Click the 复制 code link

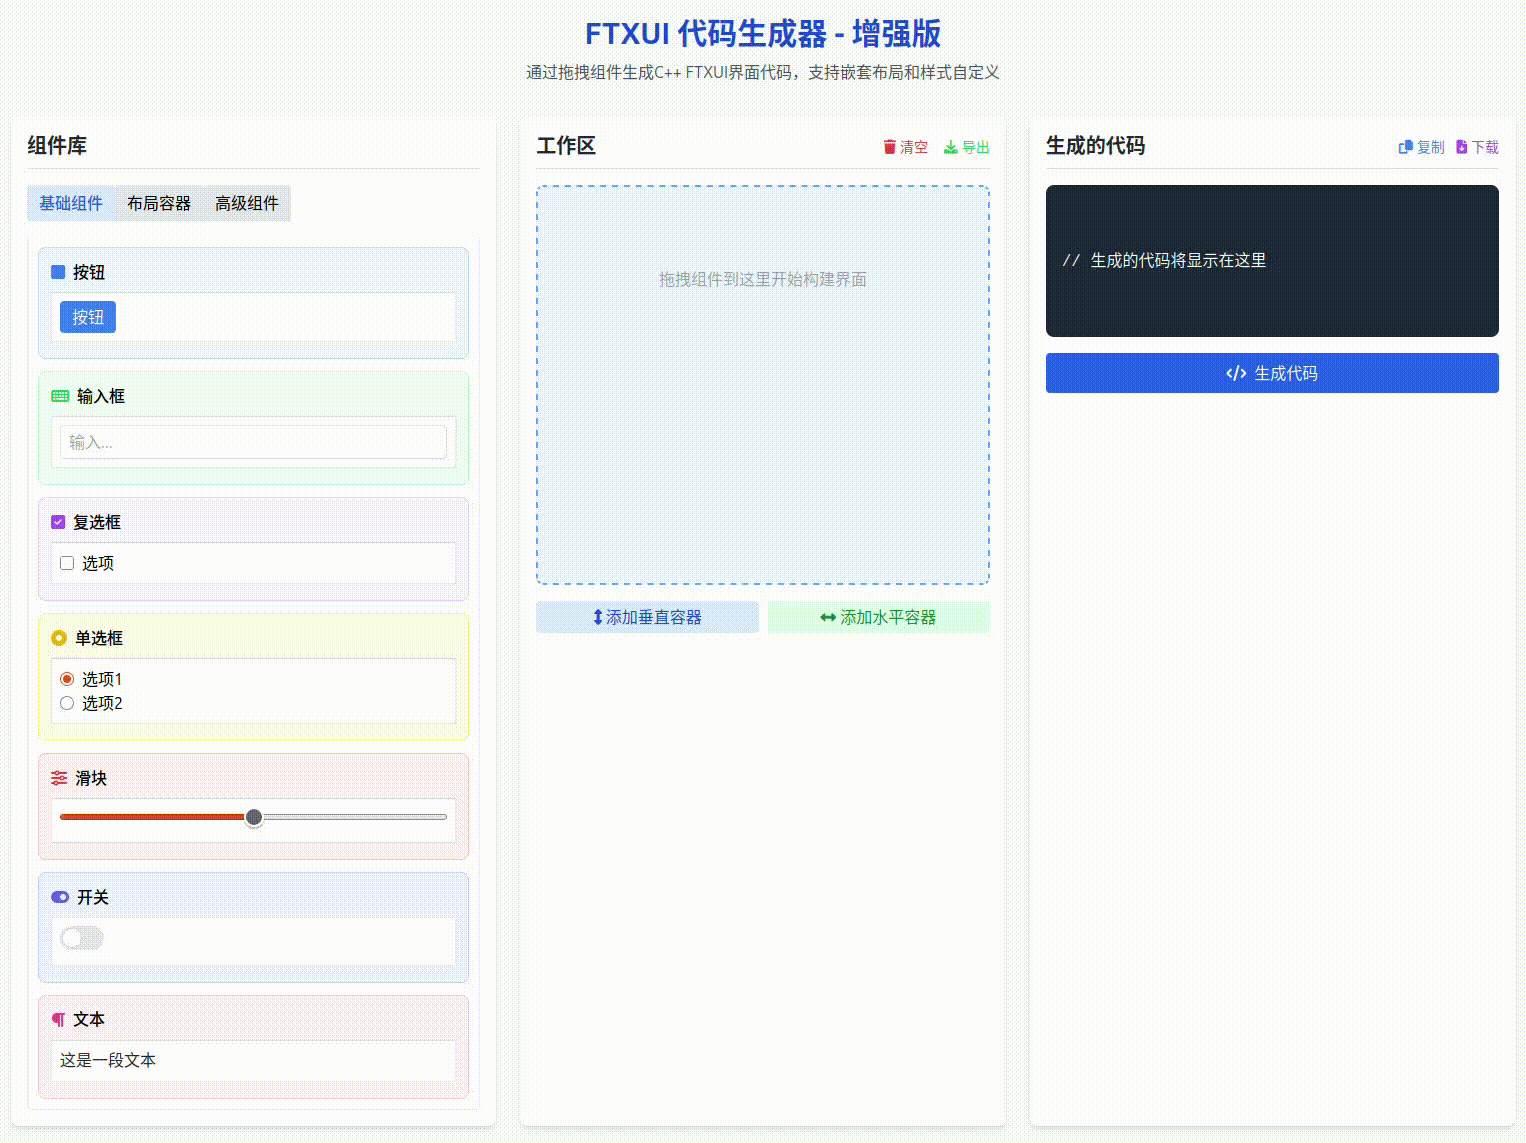[1421, 147]
